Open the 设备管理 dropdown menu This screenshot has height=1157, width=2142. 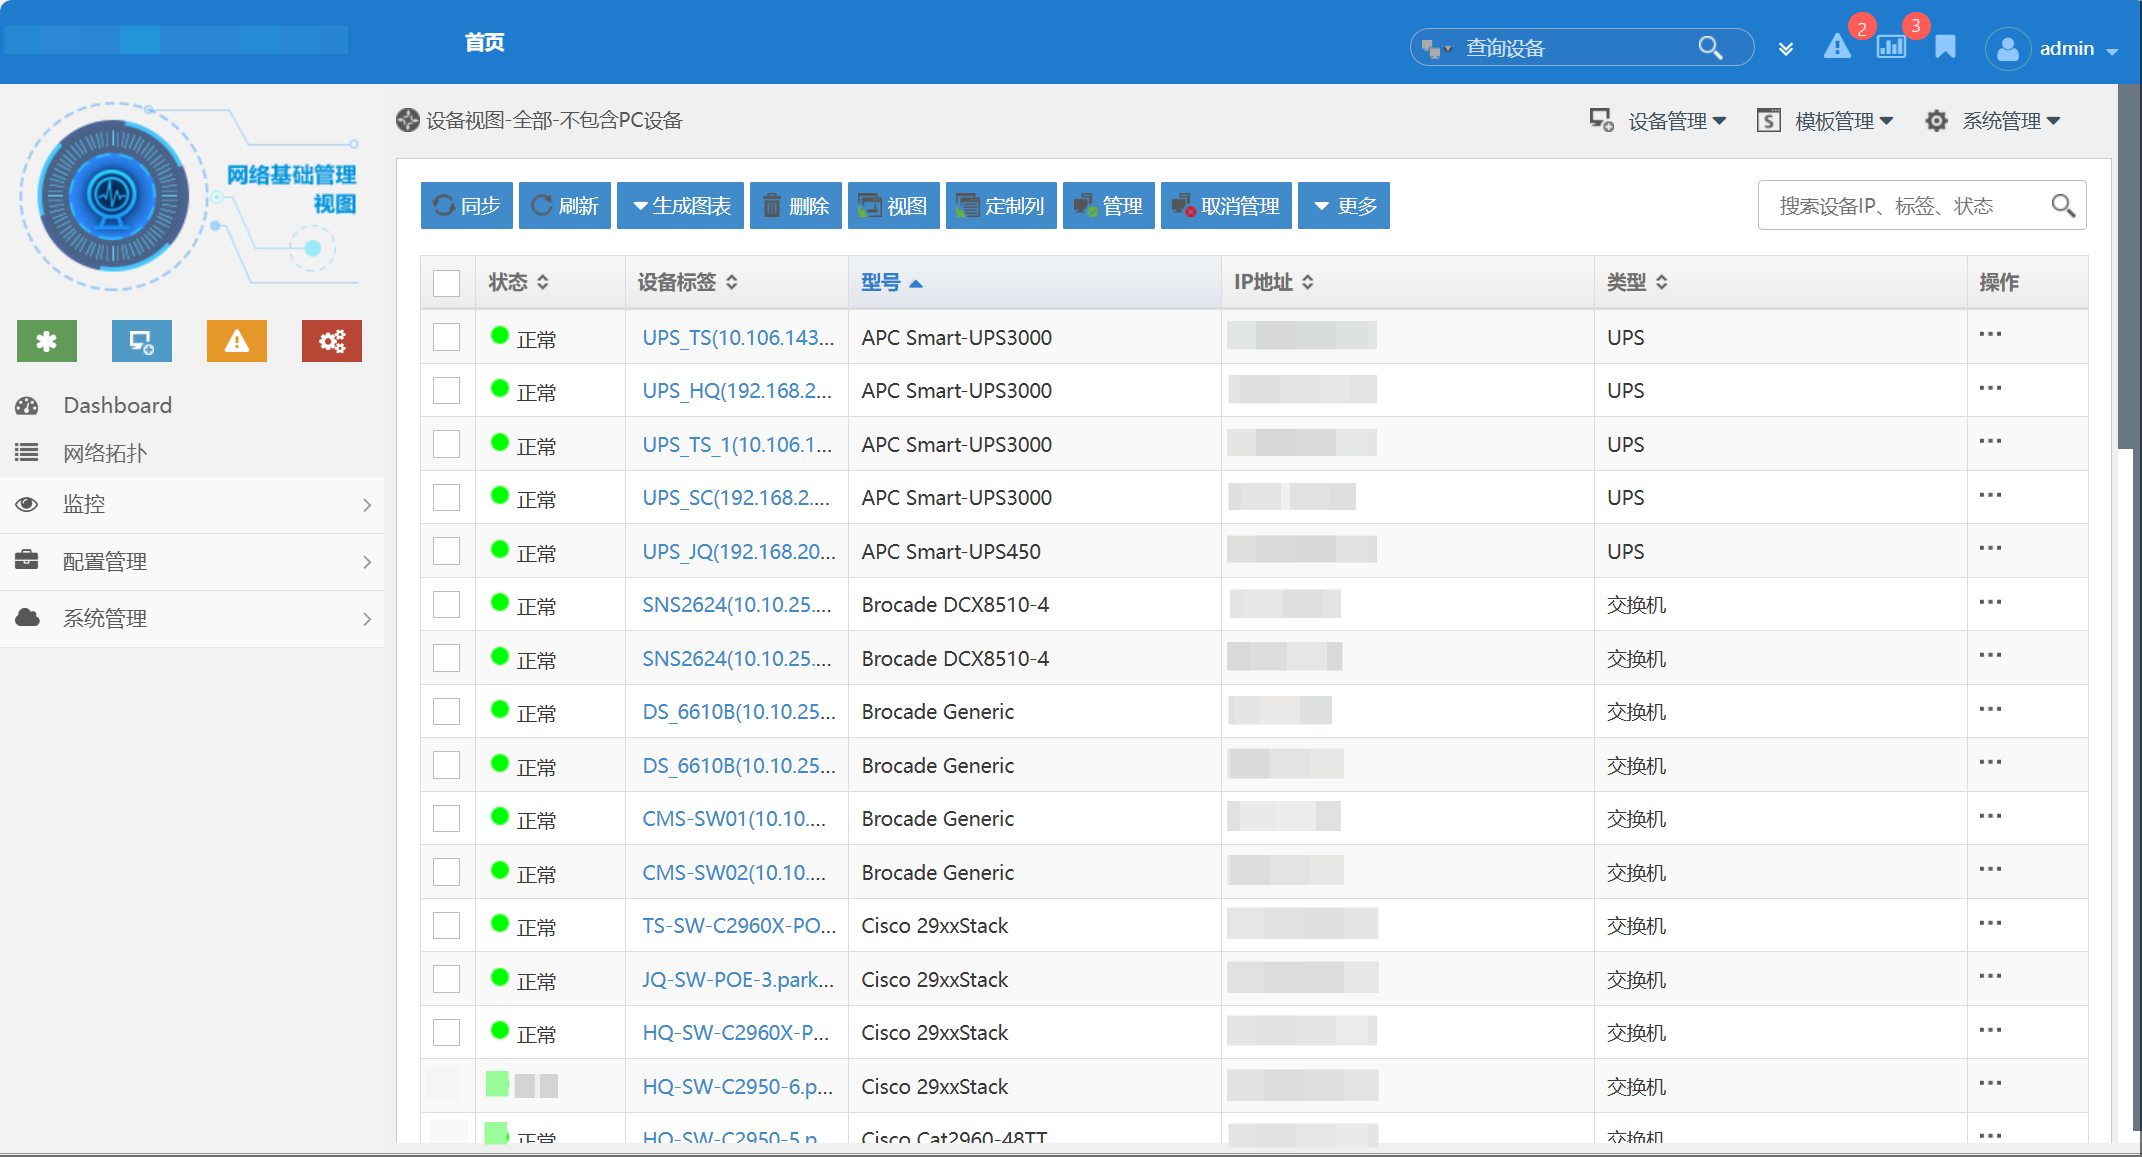tap(1658, 121)
